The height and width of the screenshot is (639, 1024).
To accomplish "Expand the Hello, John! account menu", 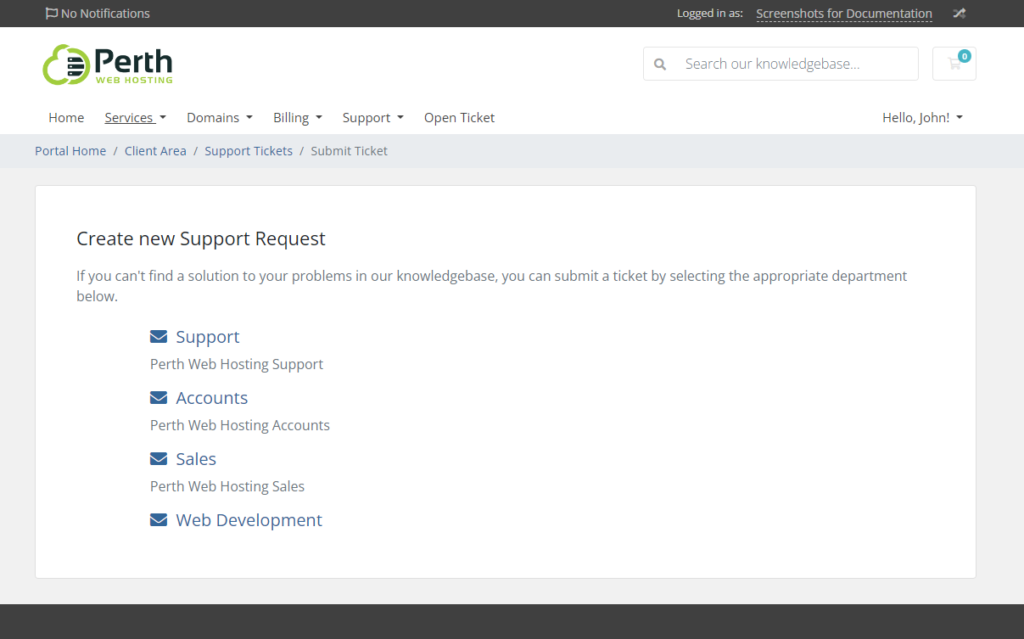I will coord(923,118).
